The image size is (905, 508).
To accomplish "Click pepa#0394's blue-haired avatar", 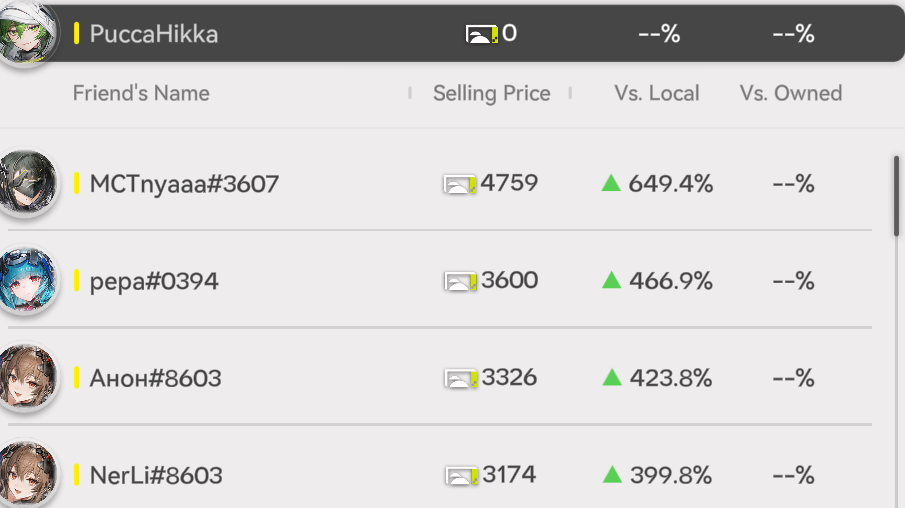I will (x=25, y=281).
